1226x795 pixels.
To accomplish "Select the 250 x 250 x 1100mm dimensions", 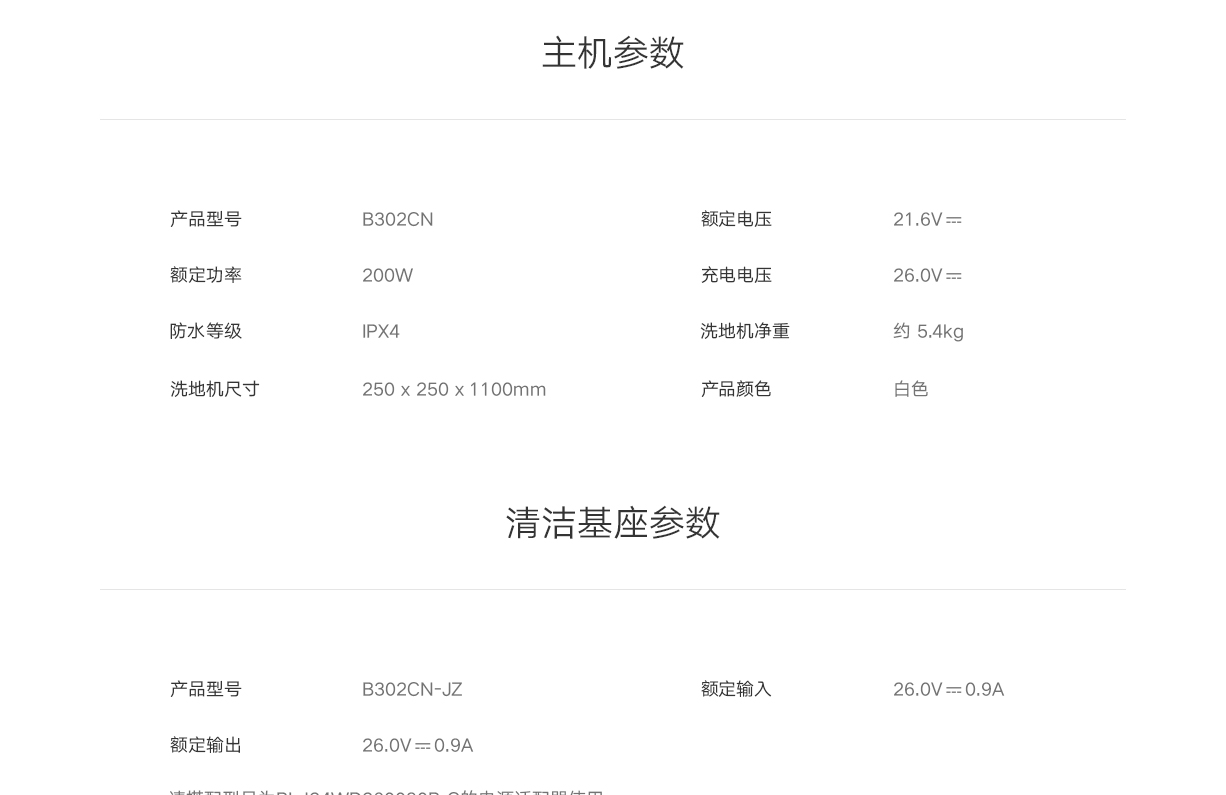I will click(x=454, y=390).
